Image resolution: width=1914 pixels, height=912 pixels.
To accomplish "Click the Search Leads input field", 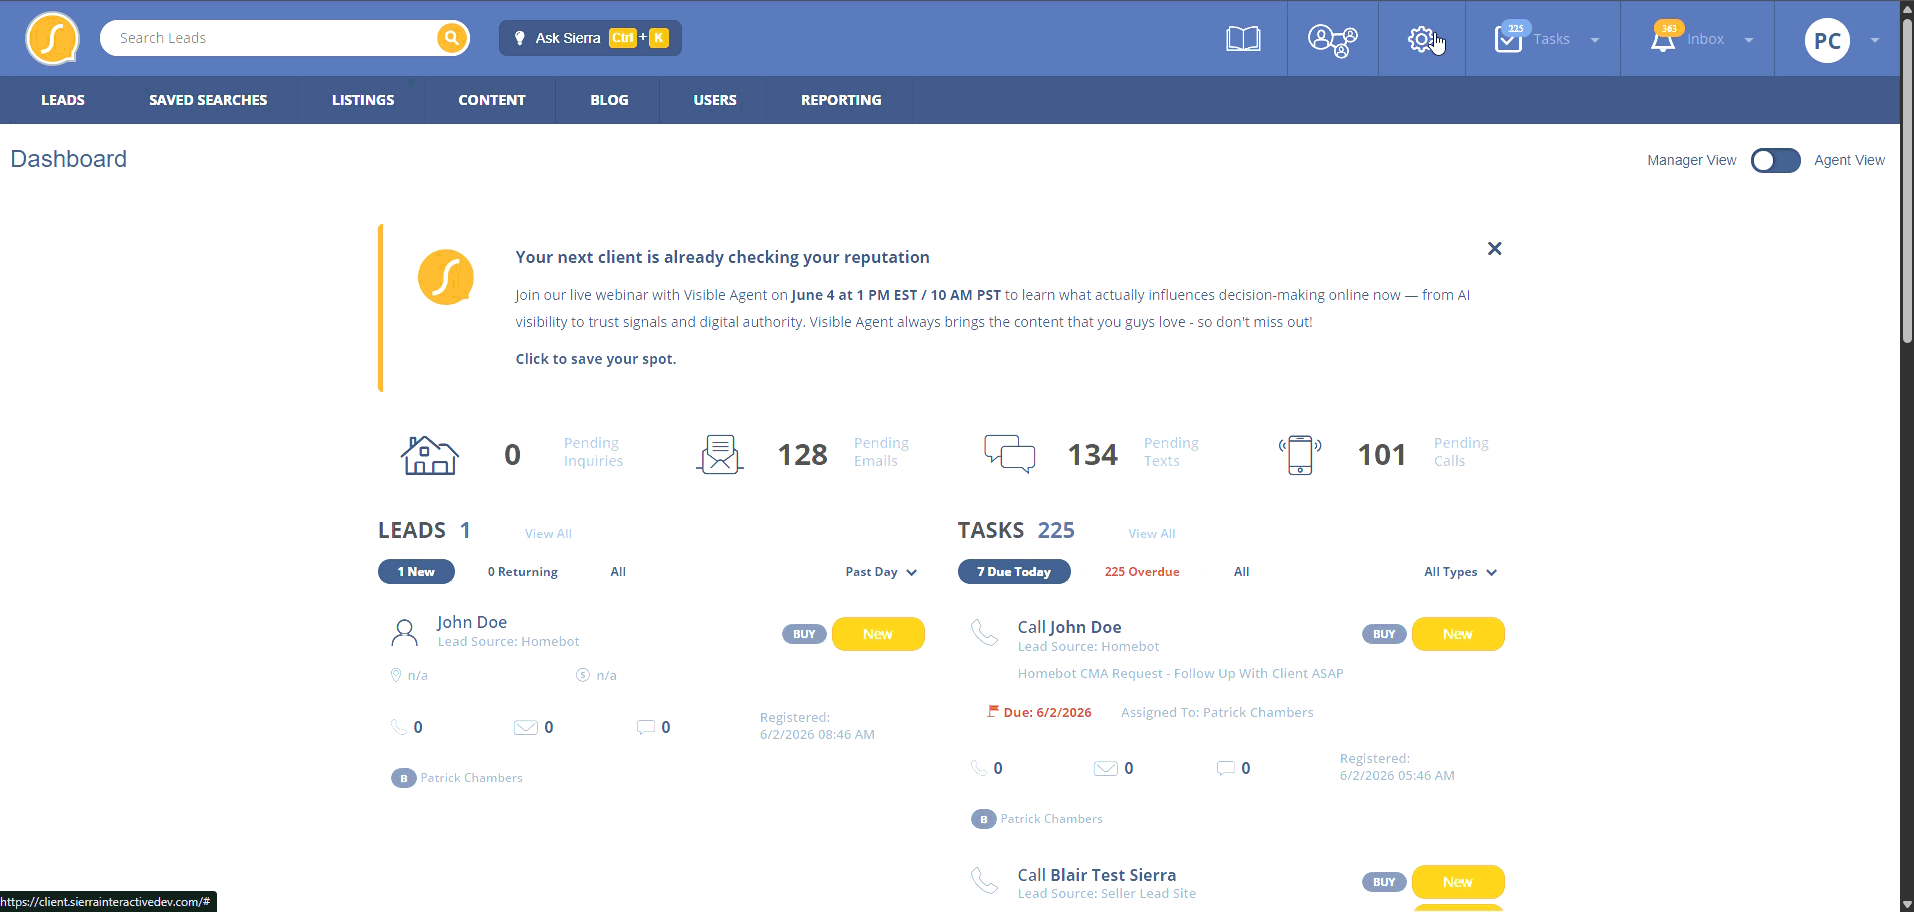I will tap(272, 38).
